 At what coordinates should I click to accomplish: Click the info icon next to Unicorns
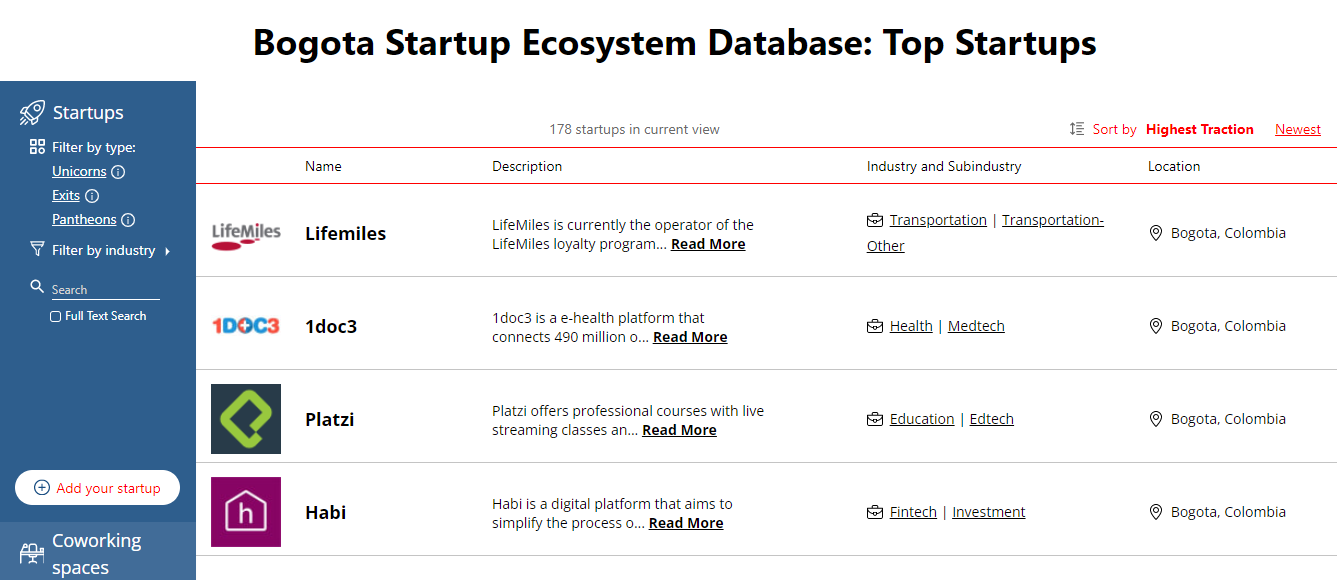click(118, 172)
